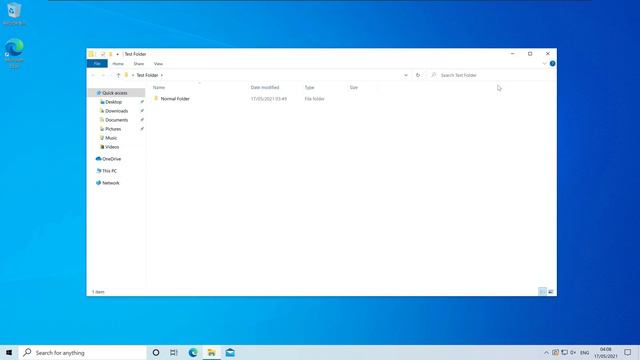Go up one folder level

click(x=118, y=75)
